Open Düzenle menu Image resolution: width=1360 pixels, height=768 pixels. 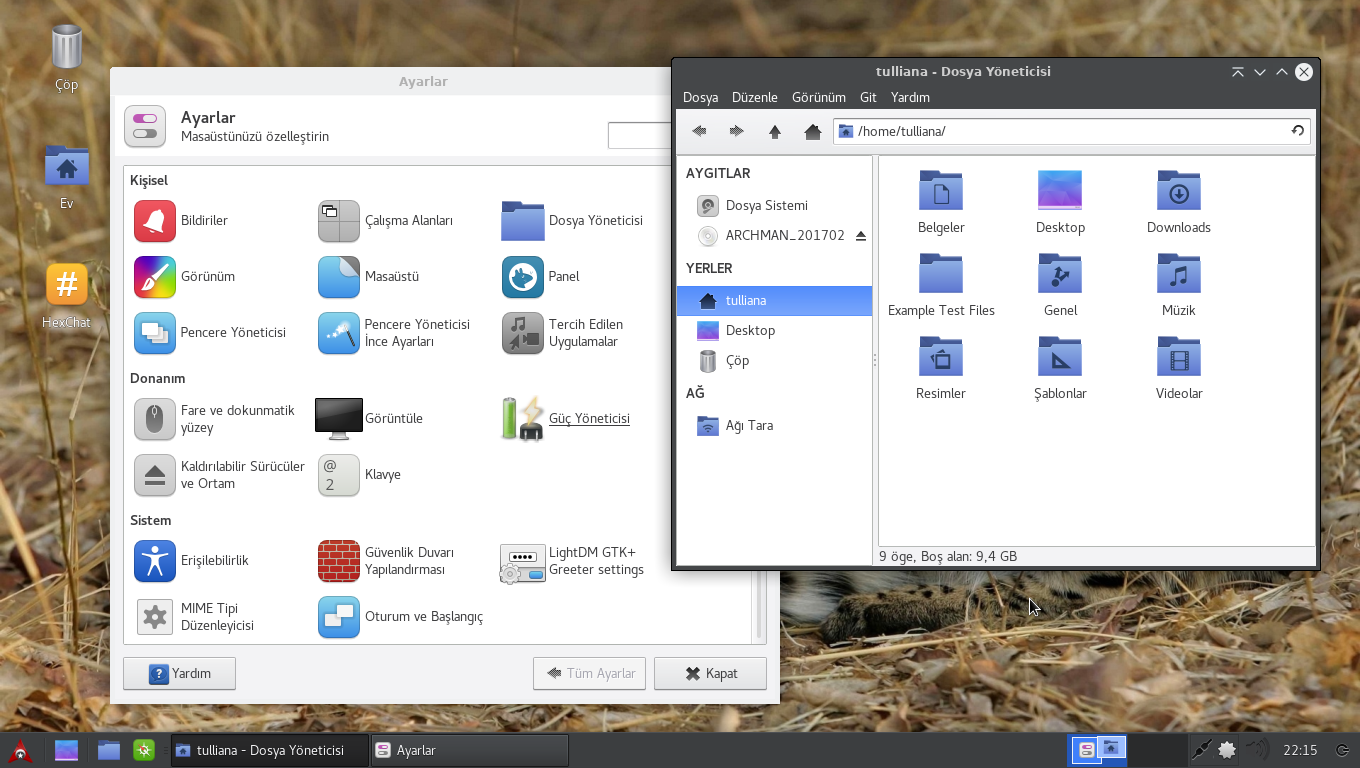(x=755, y=97)
